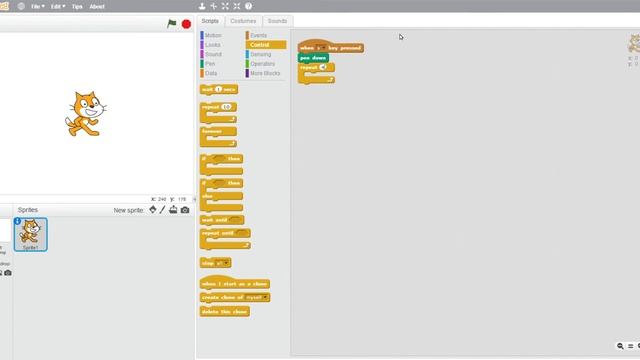This screenshot has width=640, height=360.
Task: Upload sprite from file icon
Action: (x=173, y=210)
